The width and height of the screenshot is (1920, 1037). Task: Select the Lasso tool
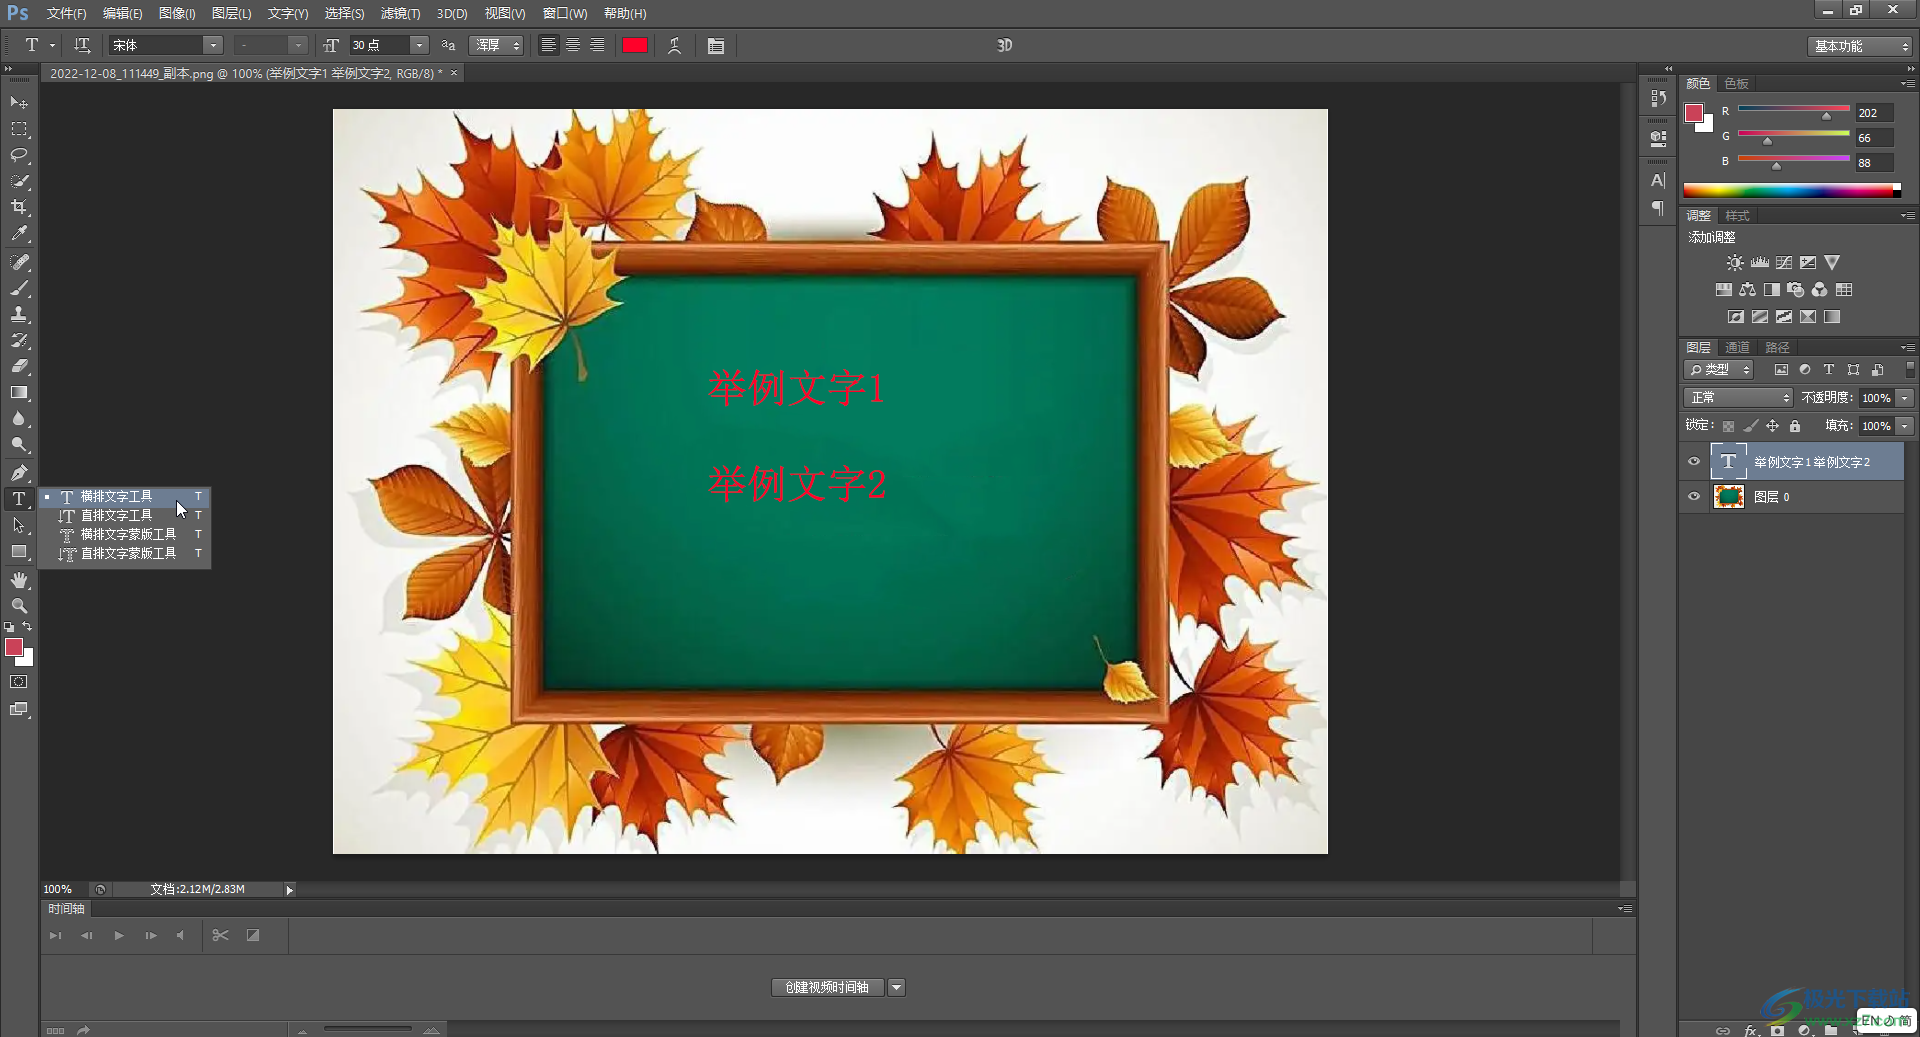tap(19, 155)
